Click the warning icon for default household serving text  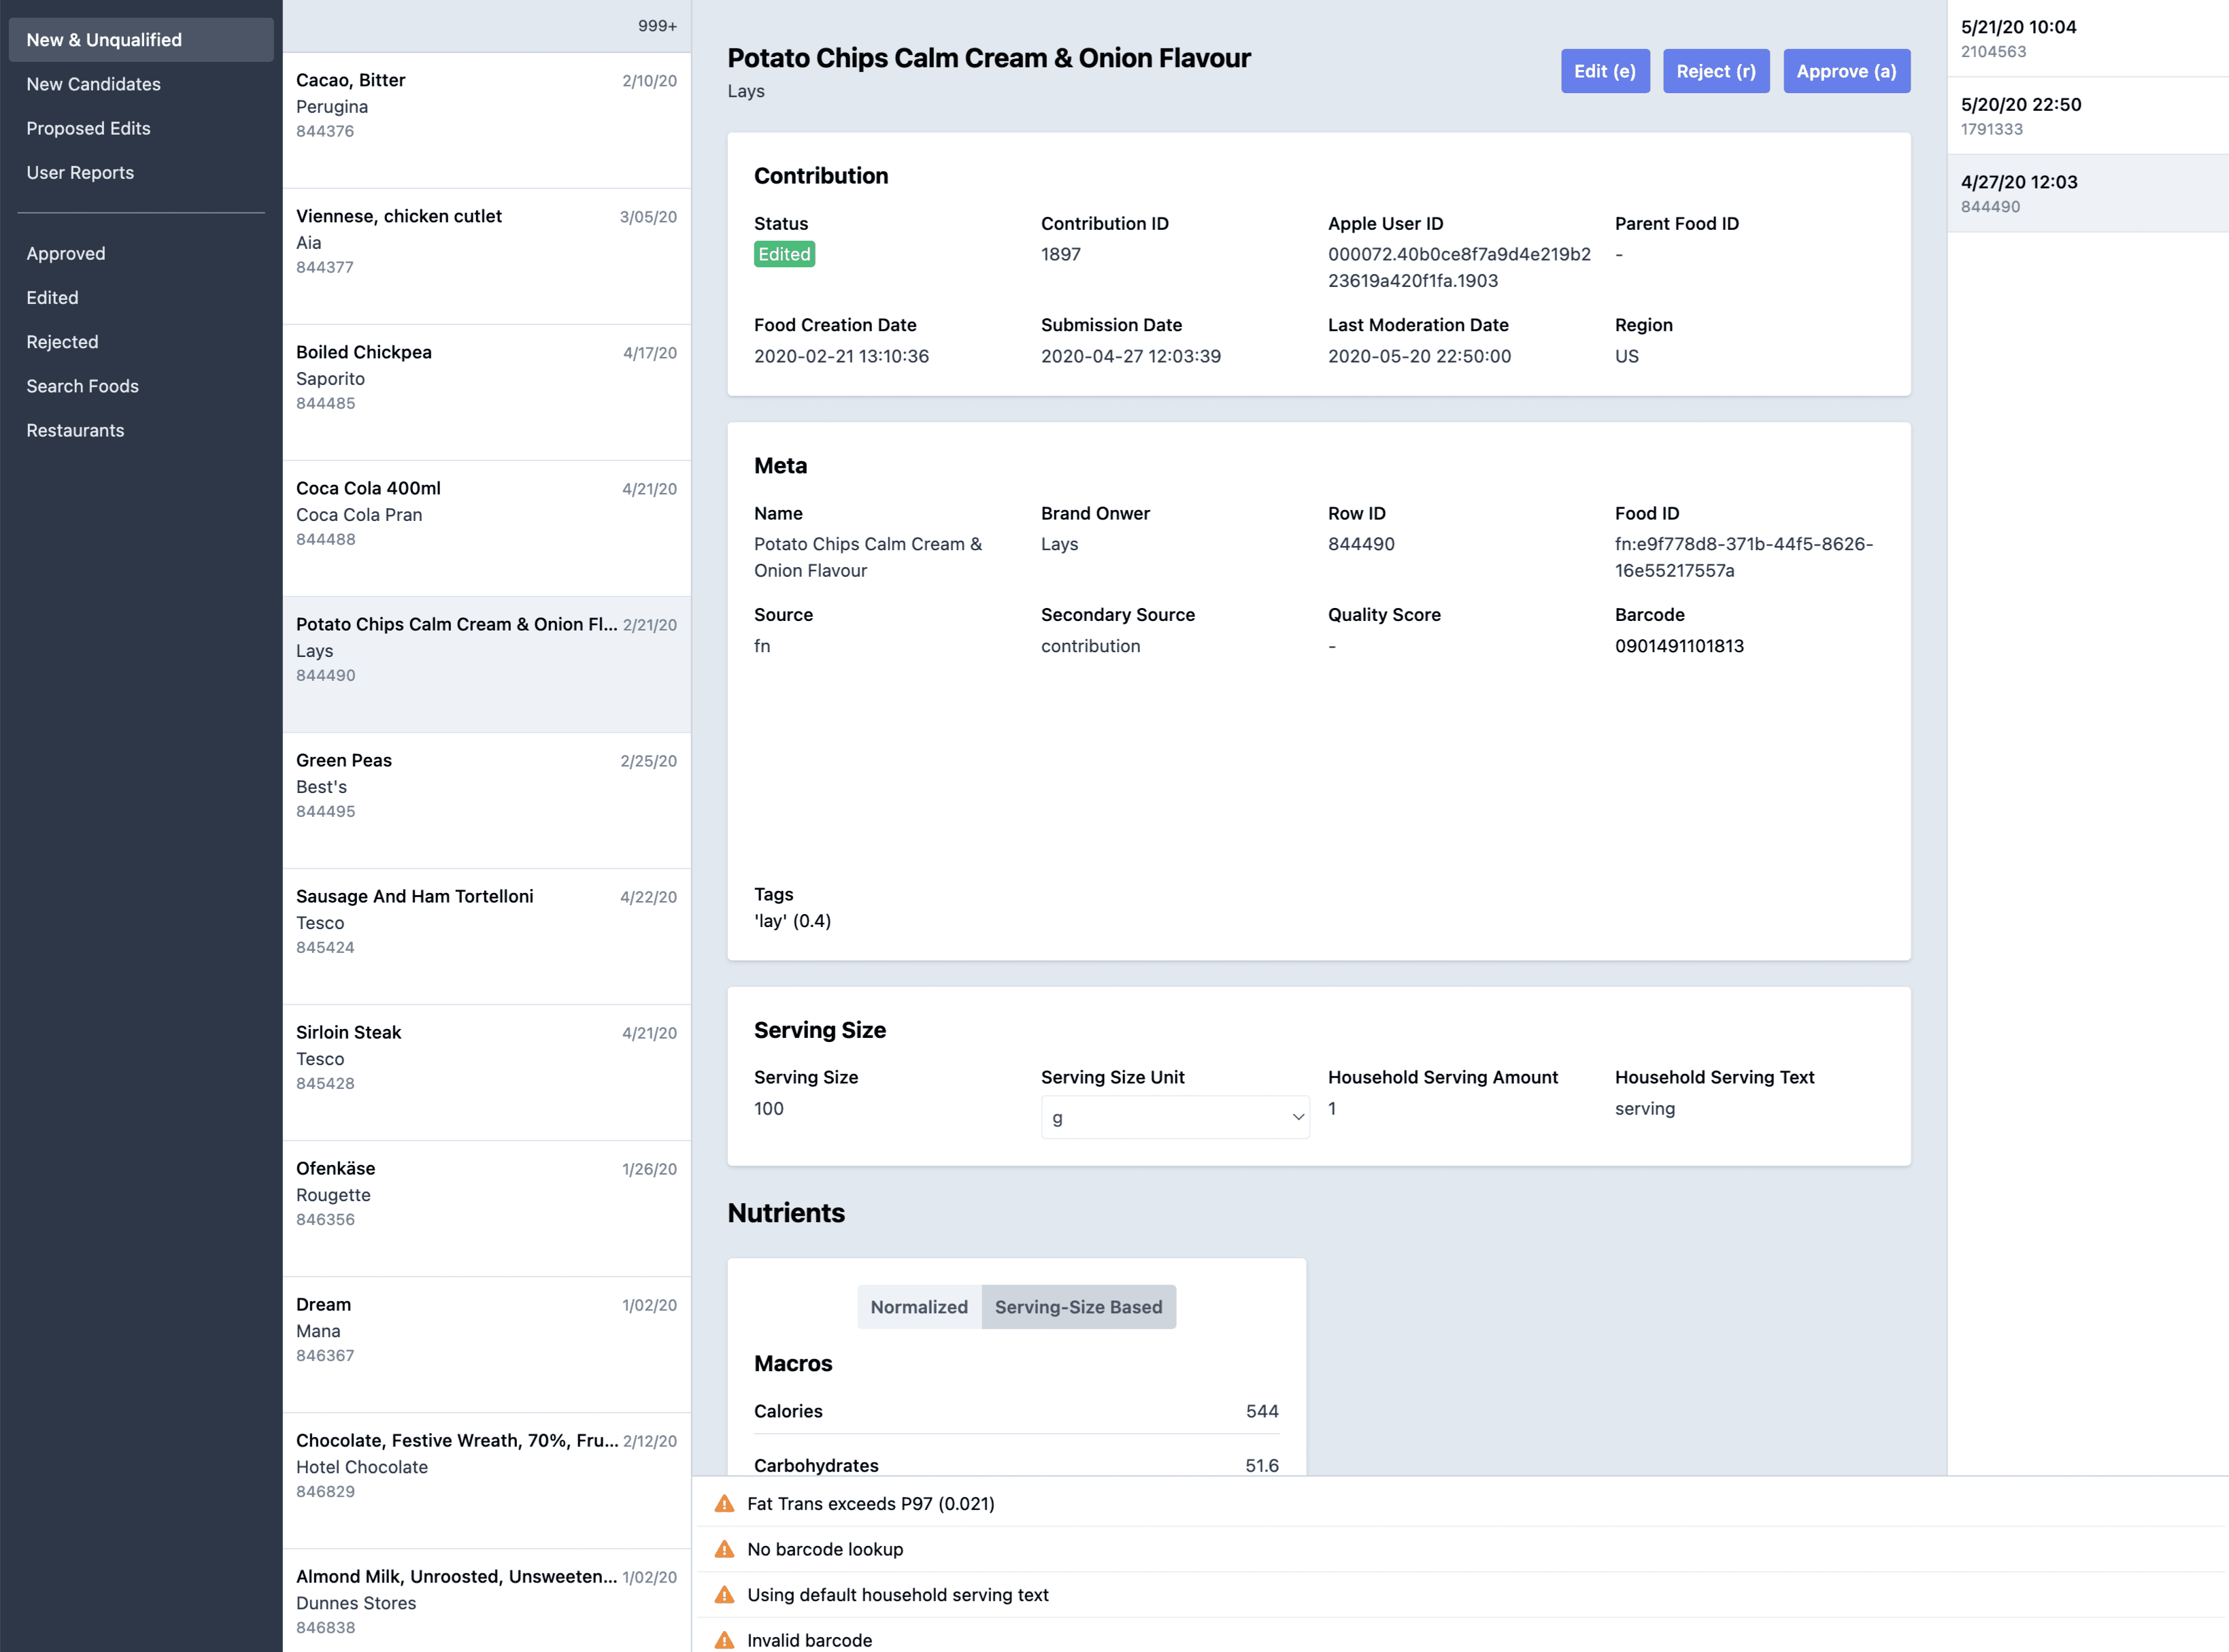coord(724,1594)
